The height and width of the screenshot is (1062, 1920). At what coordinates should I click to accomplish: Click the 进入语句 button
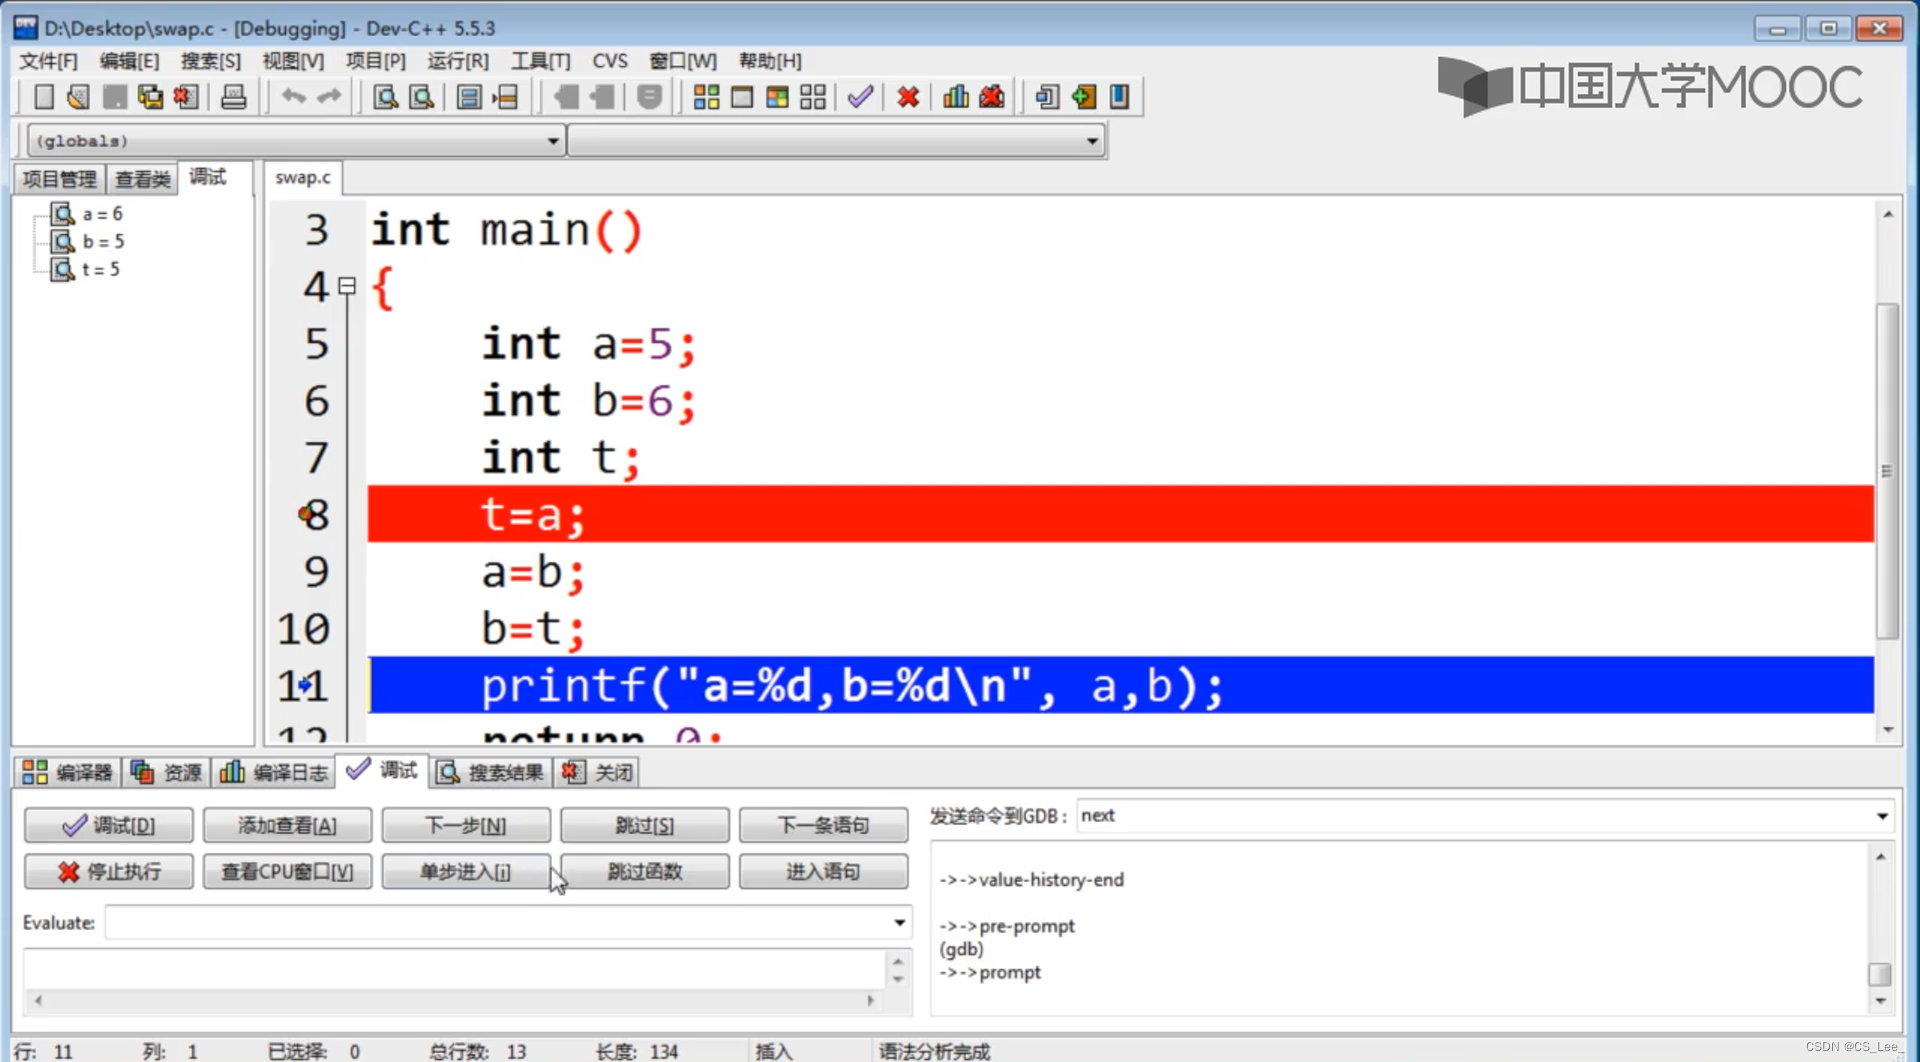(x=824, y=872)
